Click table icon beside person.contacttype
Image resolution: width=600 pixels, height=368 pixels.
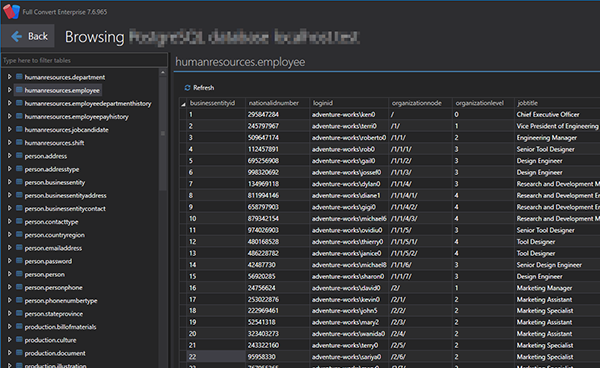(19, 221)
